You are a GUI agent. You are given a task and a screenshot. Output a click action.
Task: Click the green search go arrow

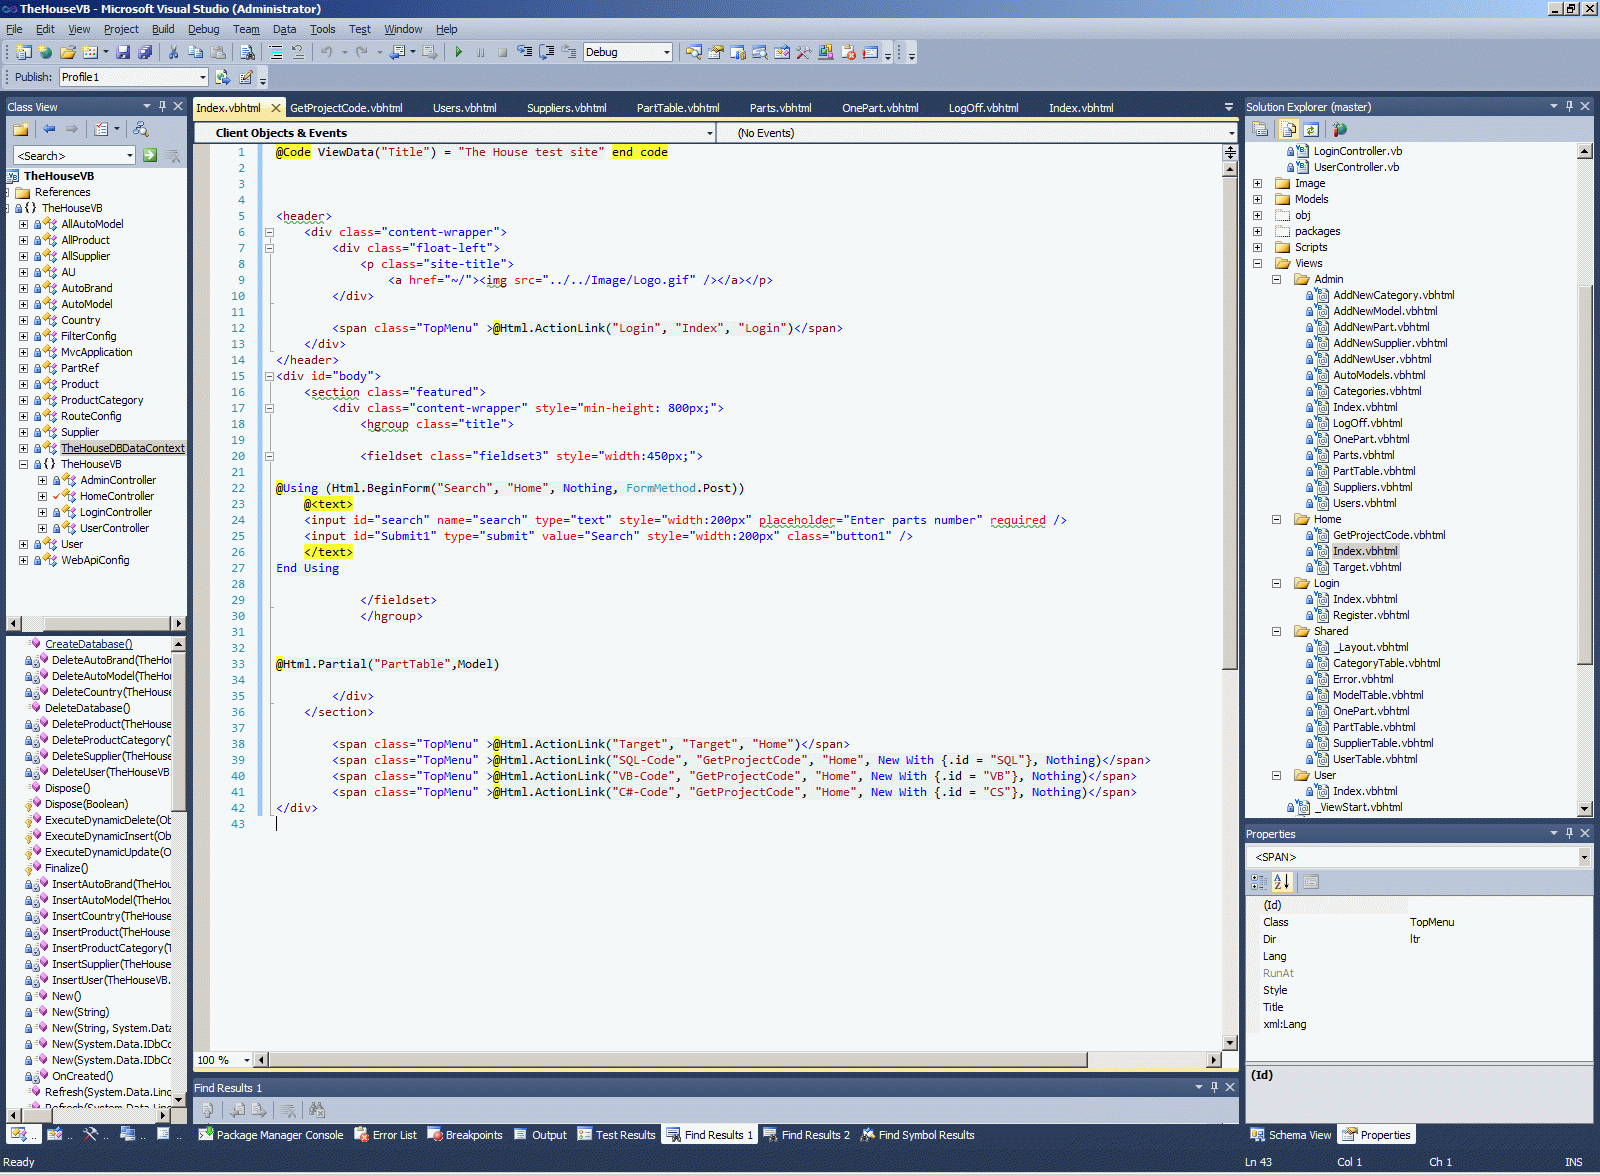tap(150, 155)
